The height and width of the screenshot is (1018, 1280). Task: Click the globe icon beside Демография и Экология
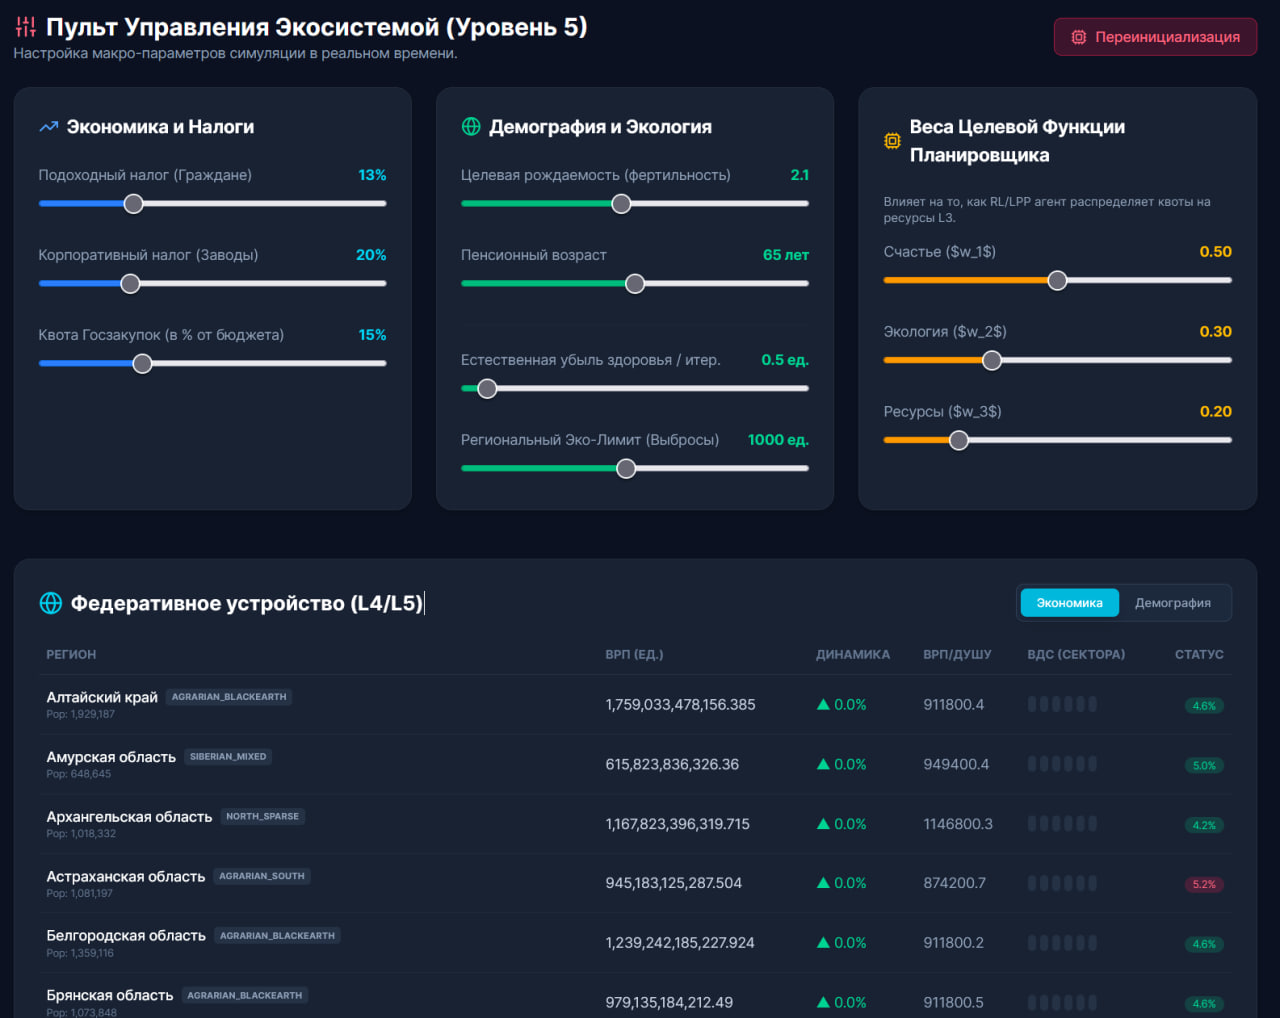(x=471, y=127)
